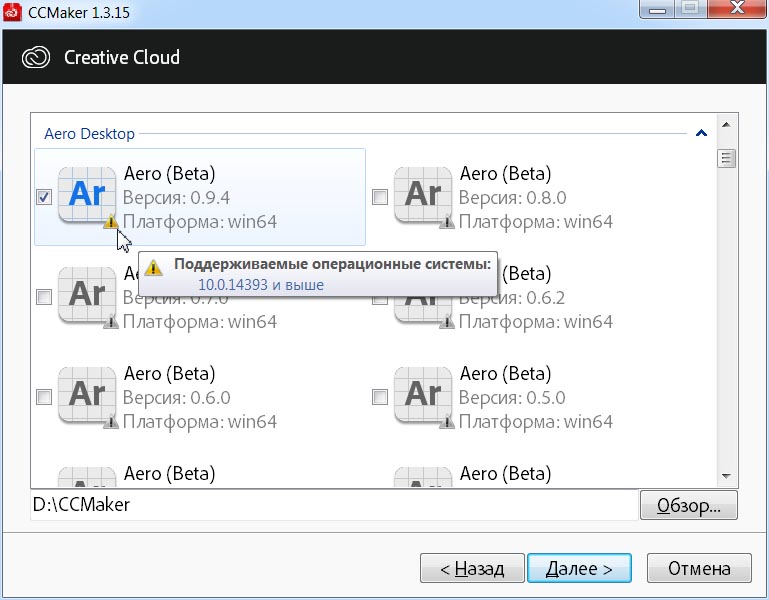Click the Creative Cloud logo in header
The height and width of the screenshot is (600, 769).
click(36, 57)
